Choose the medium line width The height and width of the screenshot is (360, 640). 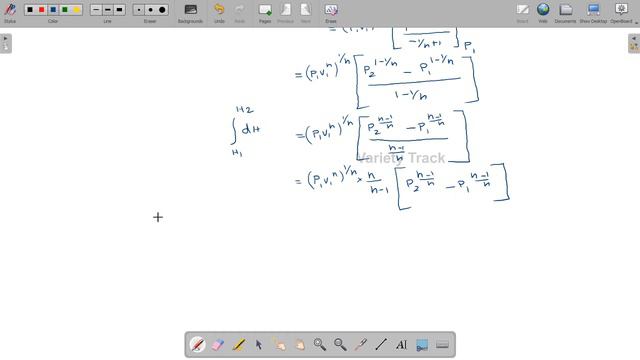pos(108,10)
